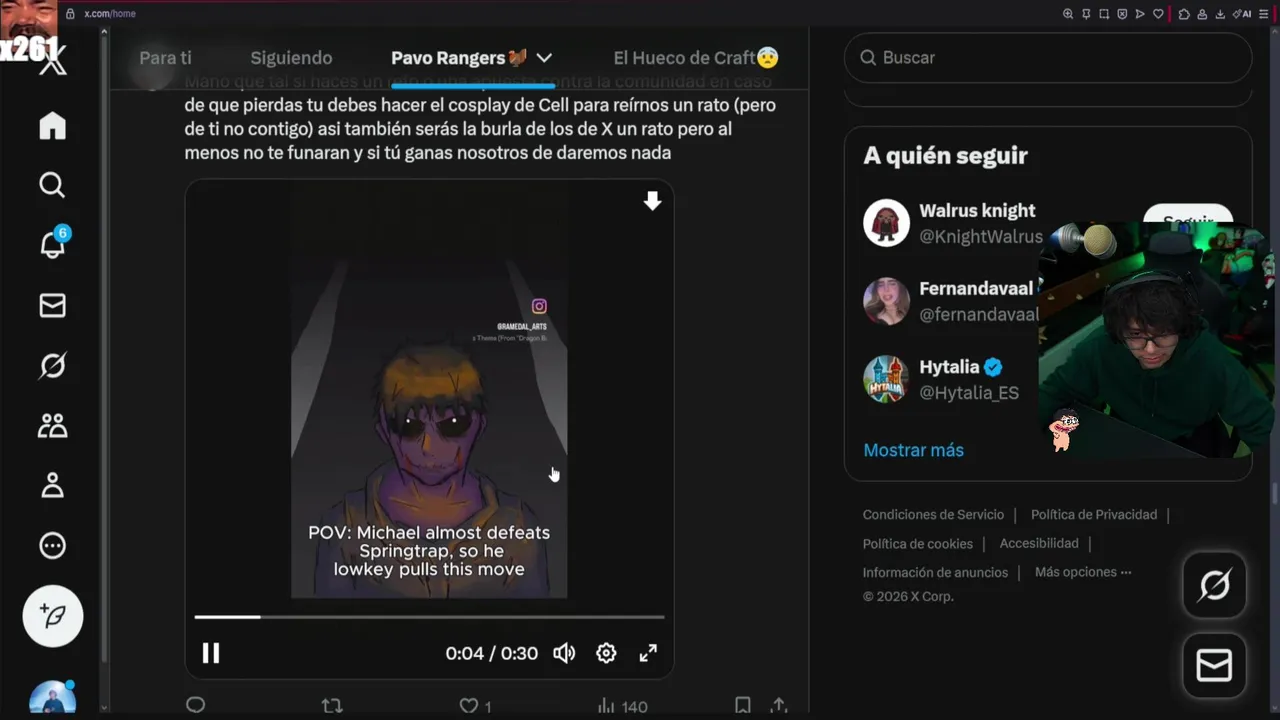
Task: Click the browser snapshot capture icon
Action: point(1104,14)
